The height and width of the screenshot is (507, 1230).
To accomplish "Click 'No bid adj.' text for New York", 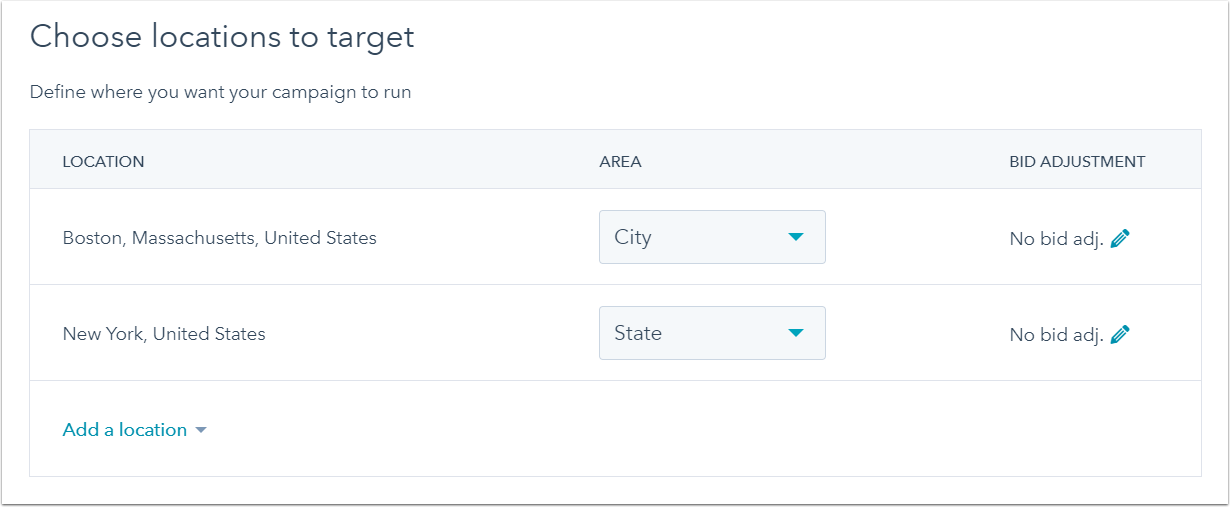I will click(1056, 335).
